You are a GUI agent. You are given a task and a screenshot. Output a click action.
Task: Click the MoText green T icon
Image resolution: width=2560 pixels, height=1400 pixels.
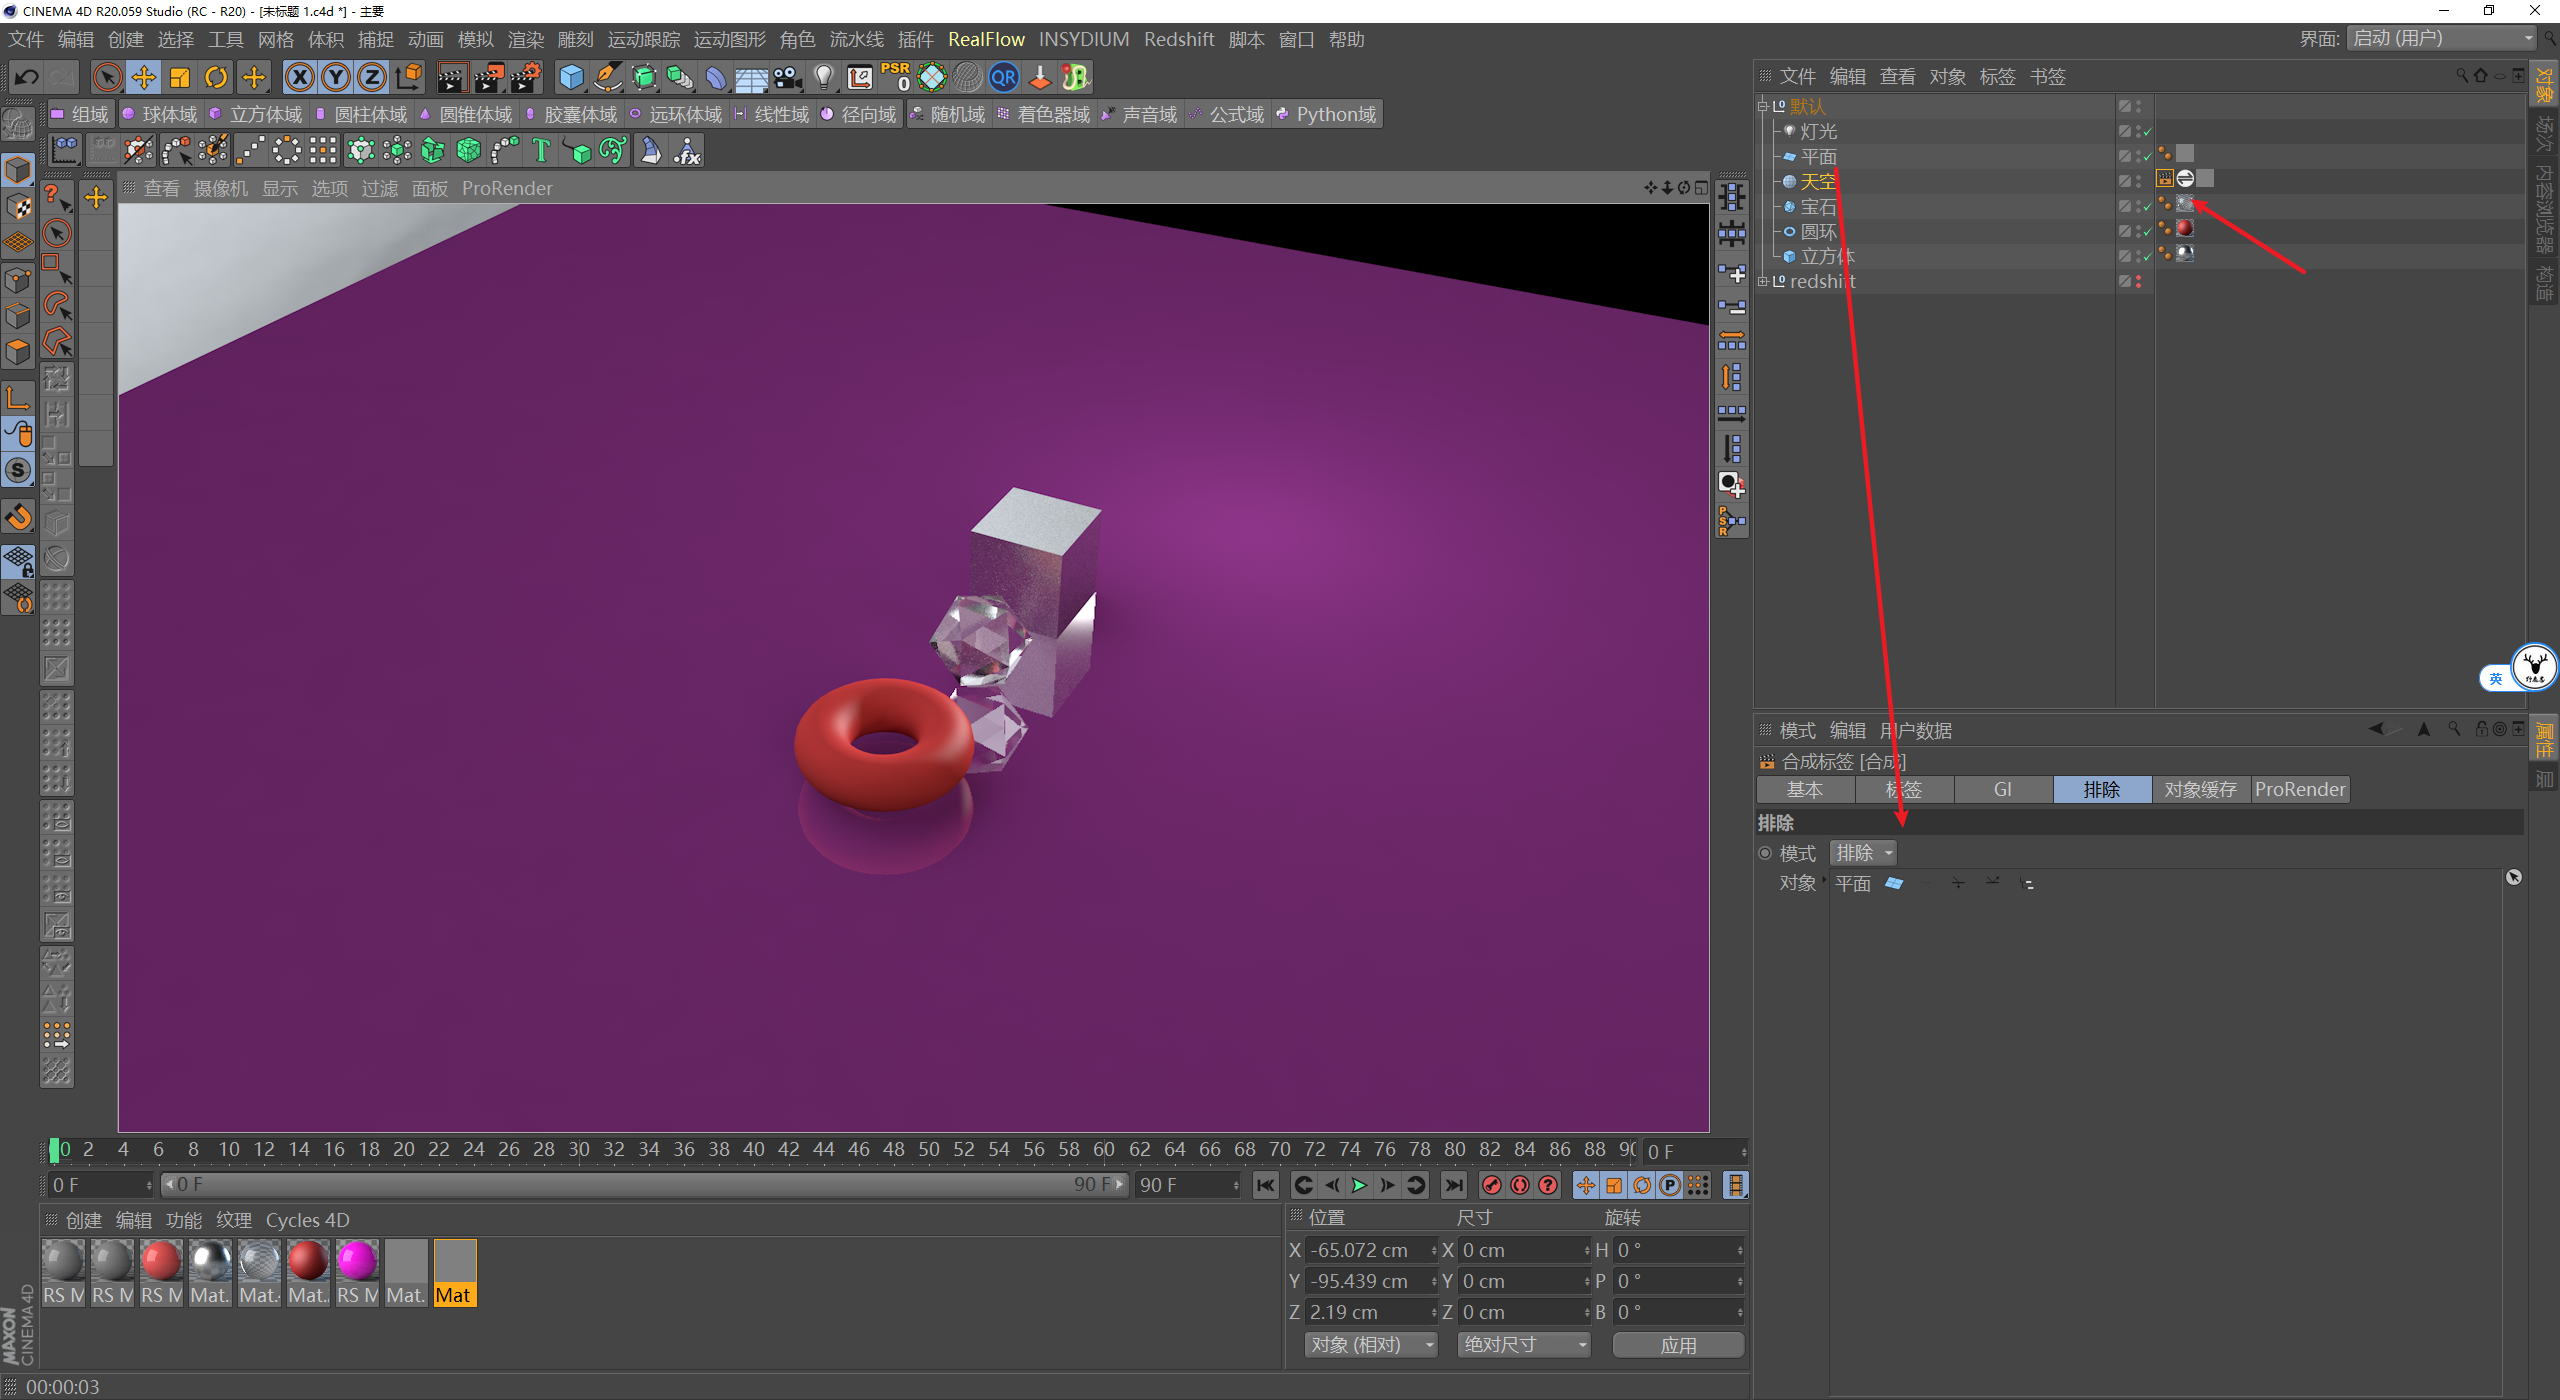coord(541,151)
